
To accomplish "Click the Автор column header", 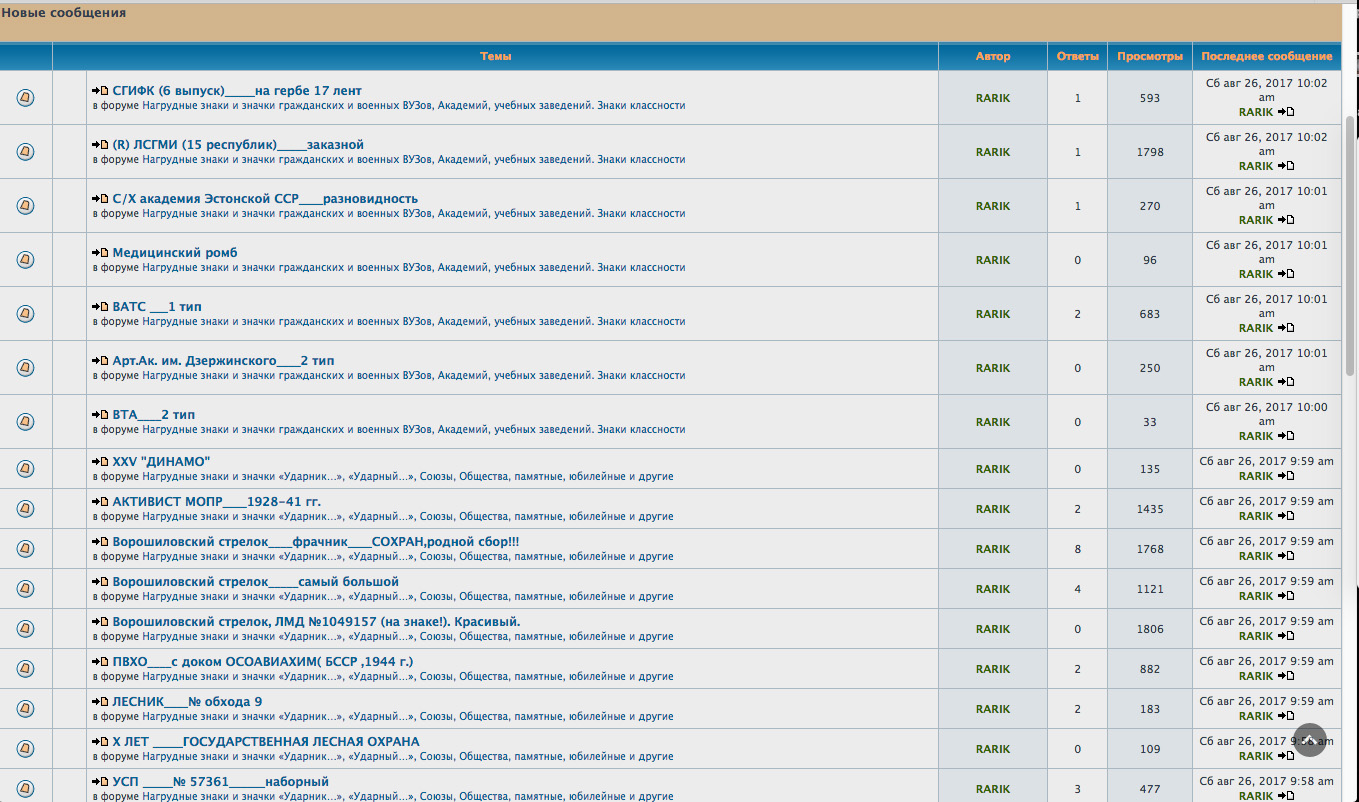I will tap(993, 57).
